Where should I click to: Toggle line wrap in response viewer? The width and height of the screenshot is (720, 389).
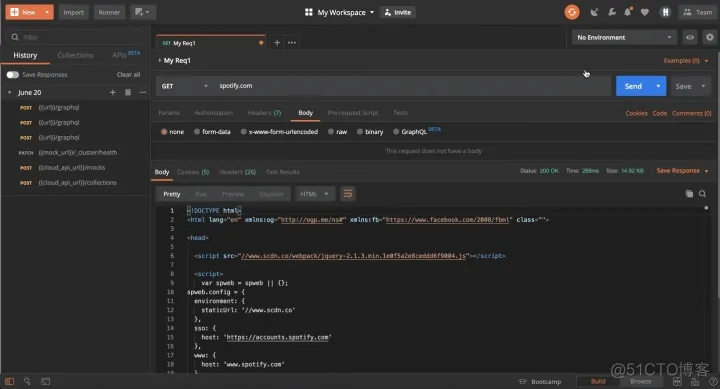pyautogui.click(x=348, y=194)
